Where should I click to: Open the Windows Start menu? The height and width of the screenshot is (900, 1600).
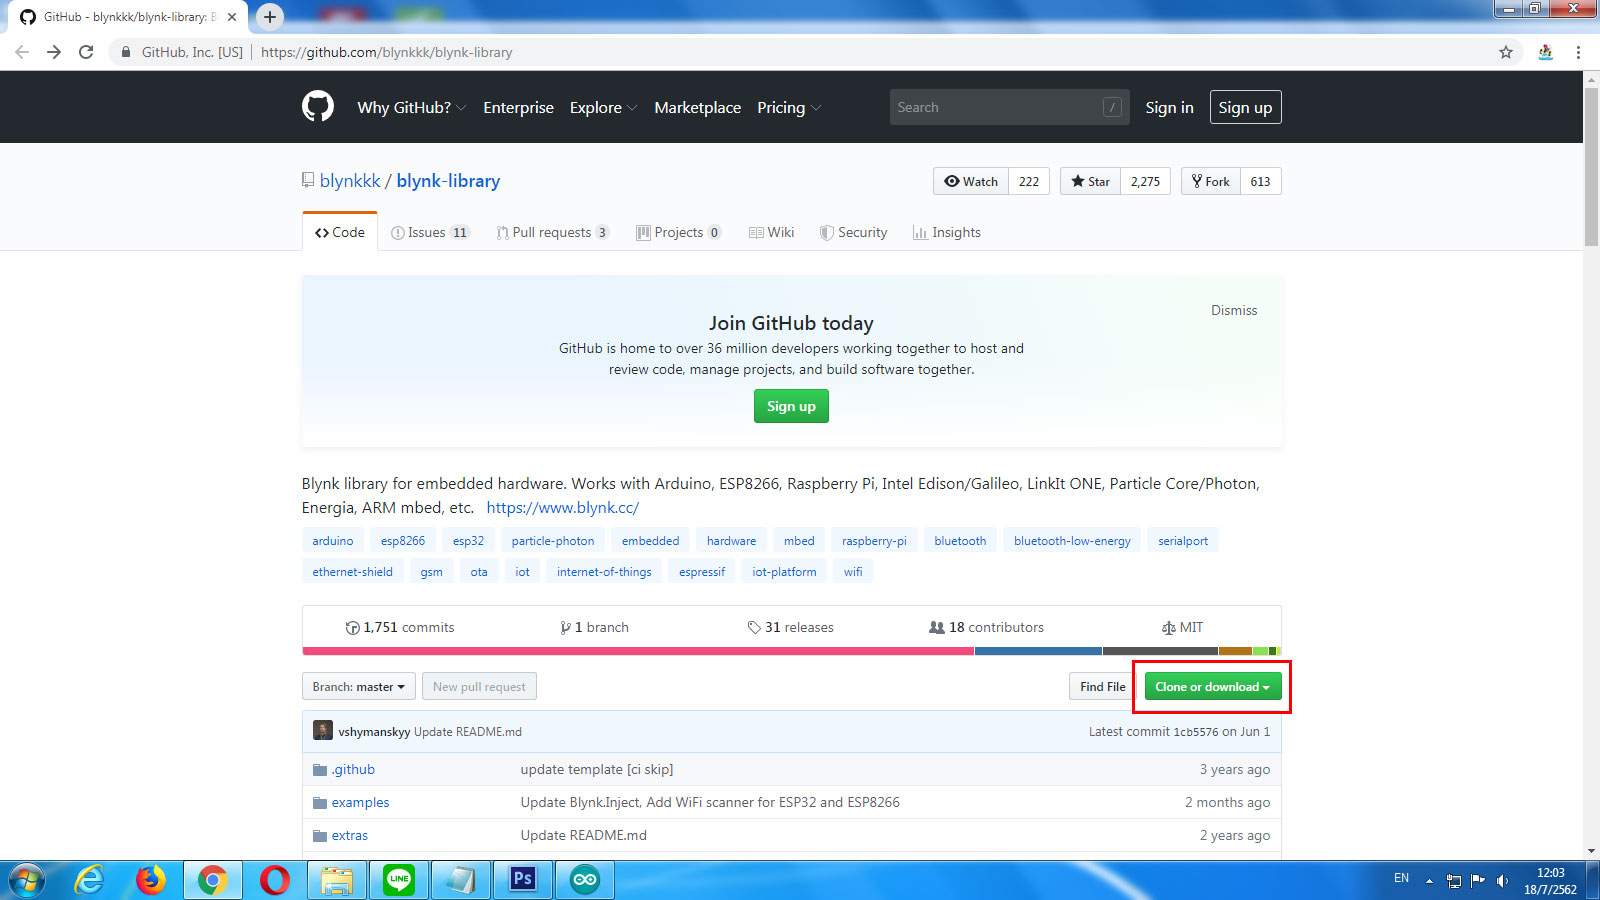[27, 880]
